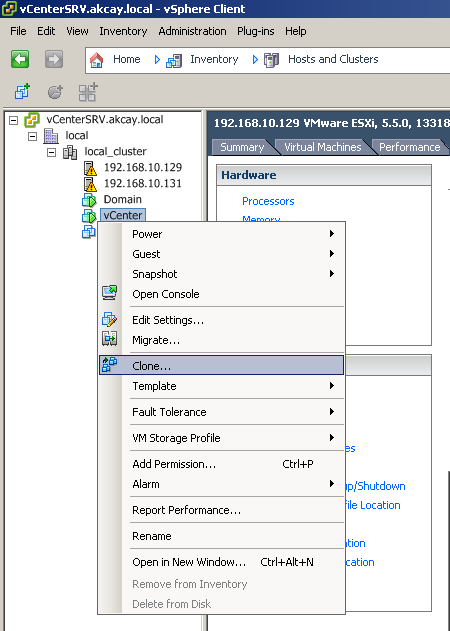450x631 pixels.
Task: Click the VM icon below vCenter
Action: 89,231
